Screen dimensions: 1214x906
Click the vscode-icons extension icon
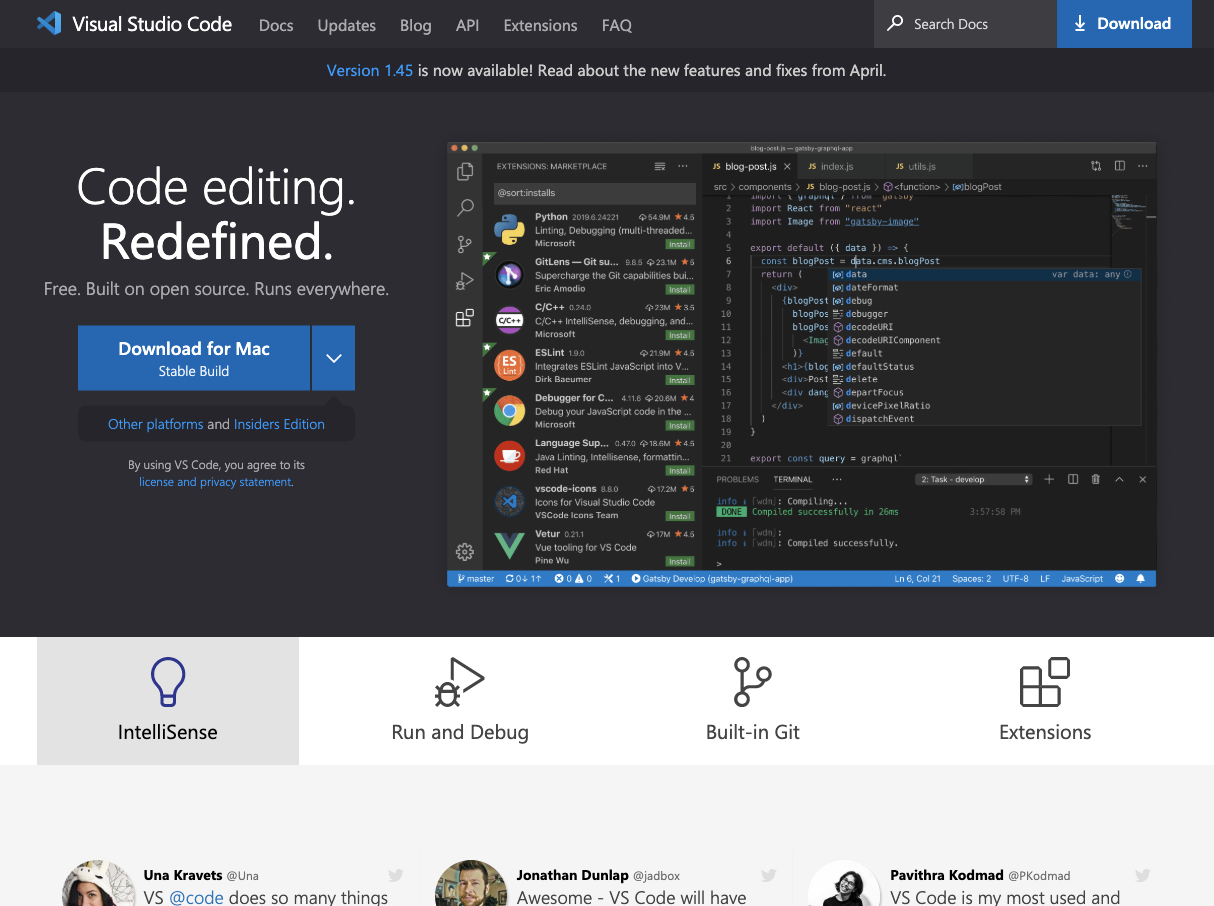pyautogui.click(x=510, y=501)
